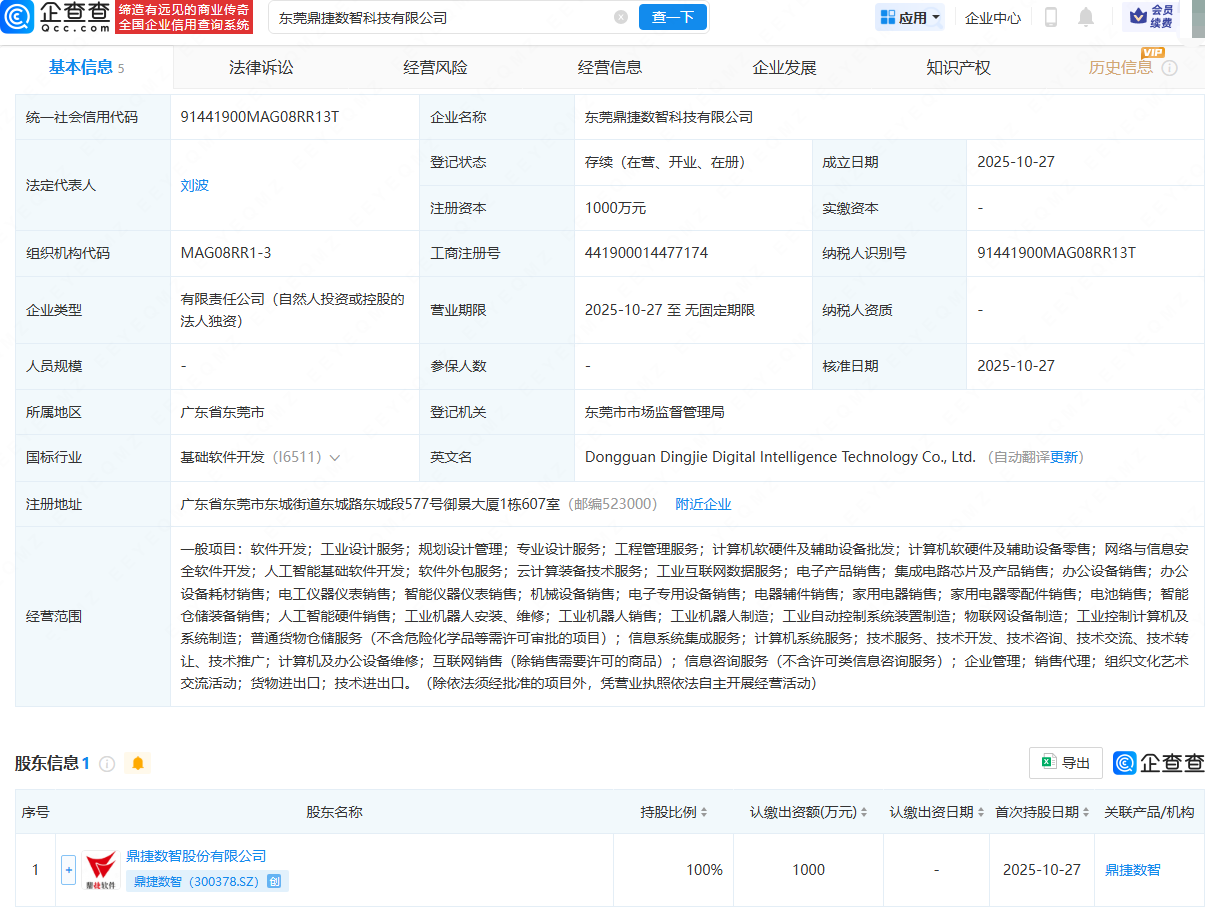Clear the search box with the × icon
Image resolution: width=1205 pixels, height=907 pixels.
pyautogui.click(x=622, y=17)
